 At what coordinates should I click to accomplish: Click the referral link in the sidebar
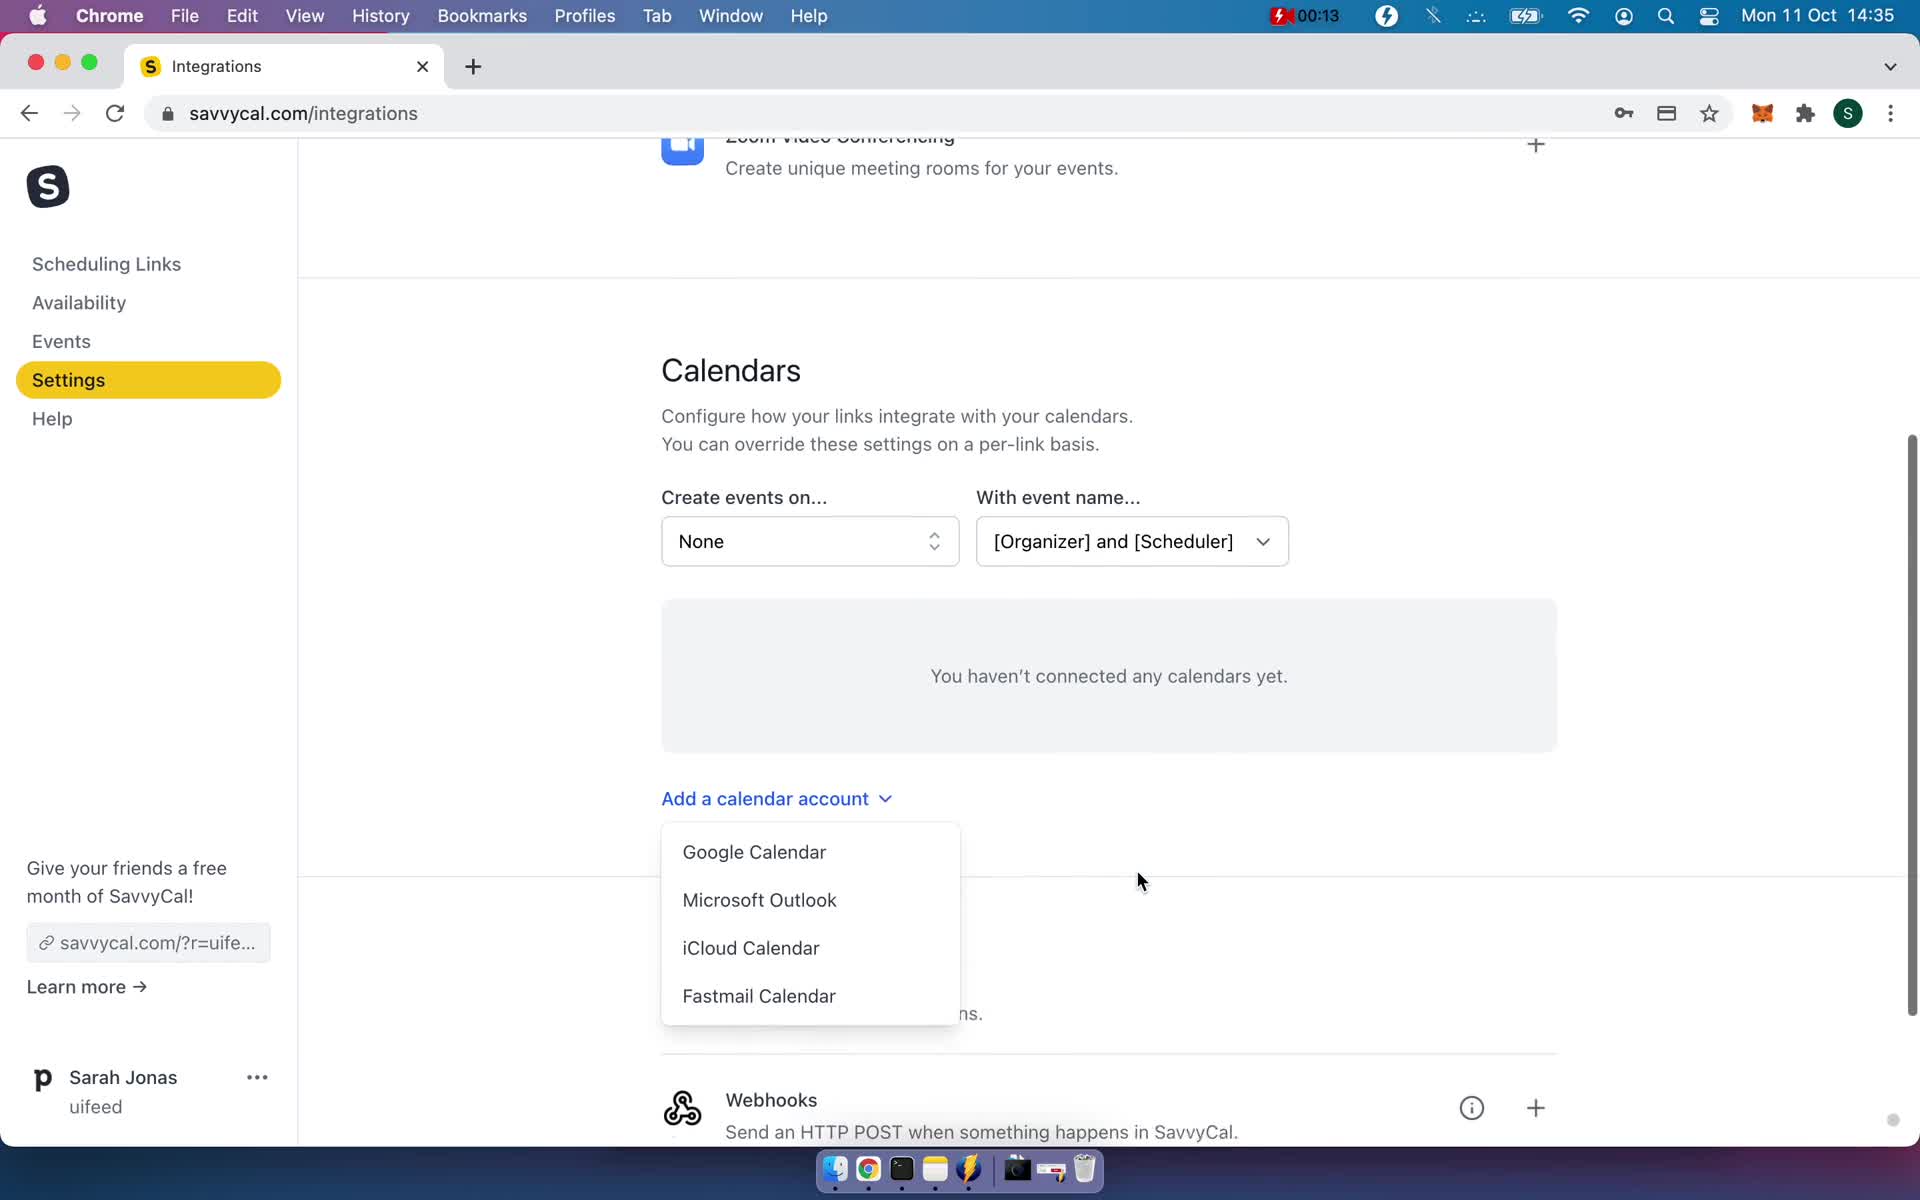click(148, 943)
